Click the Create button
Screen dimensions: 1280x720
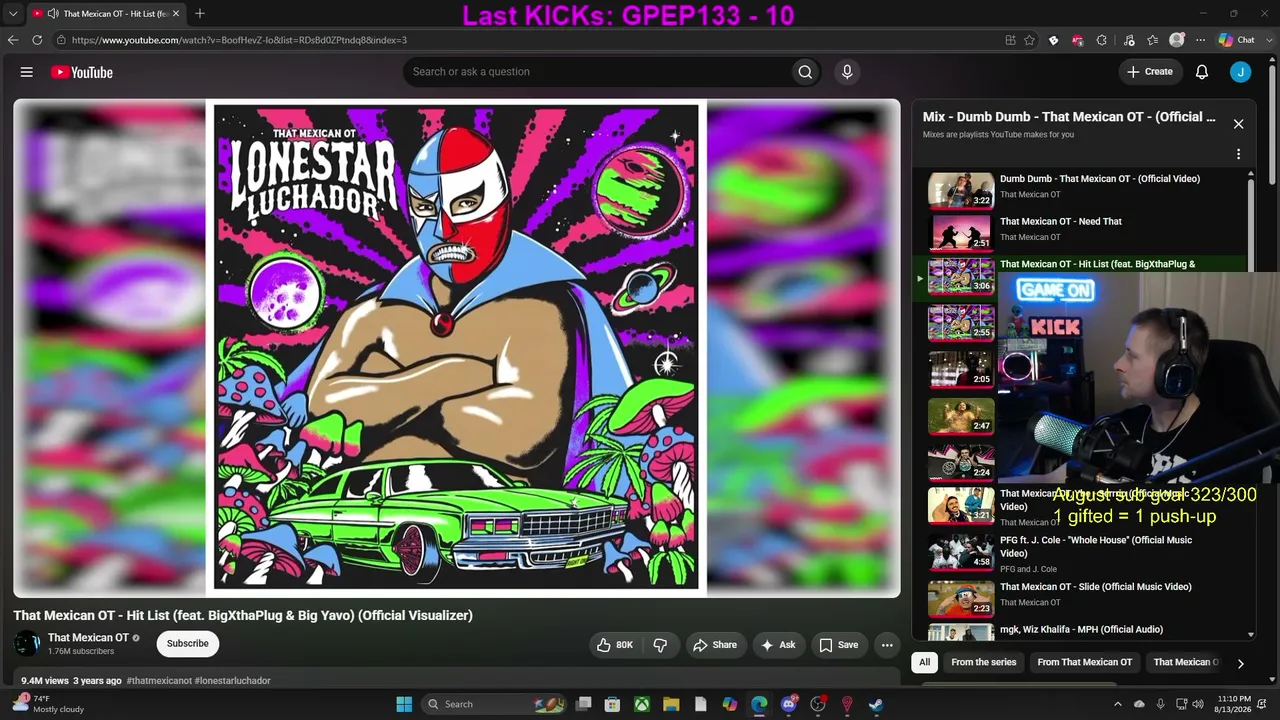(1150, 72)
